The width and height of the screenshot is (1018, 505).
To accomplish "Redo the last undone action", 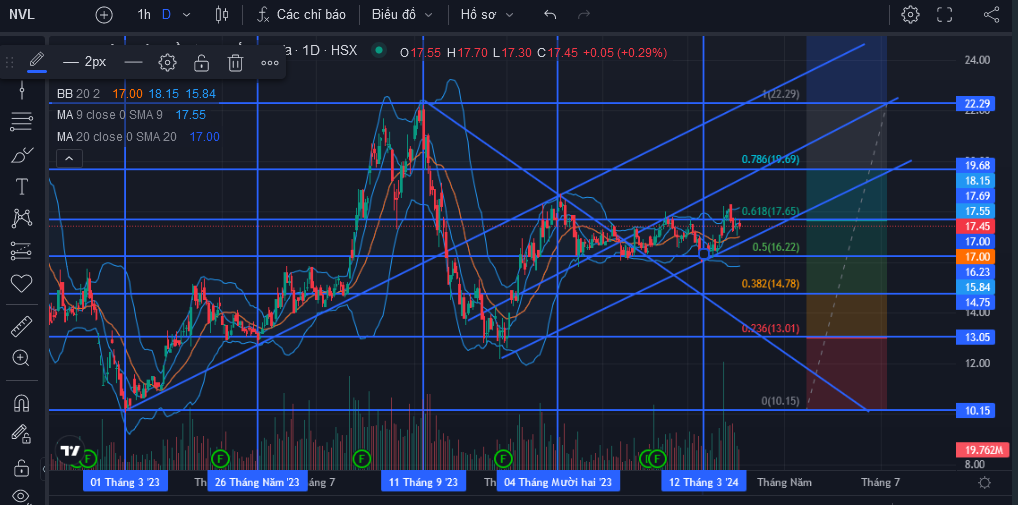I will 584,15.
